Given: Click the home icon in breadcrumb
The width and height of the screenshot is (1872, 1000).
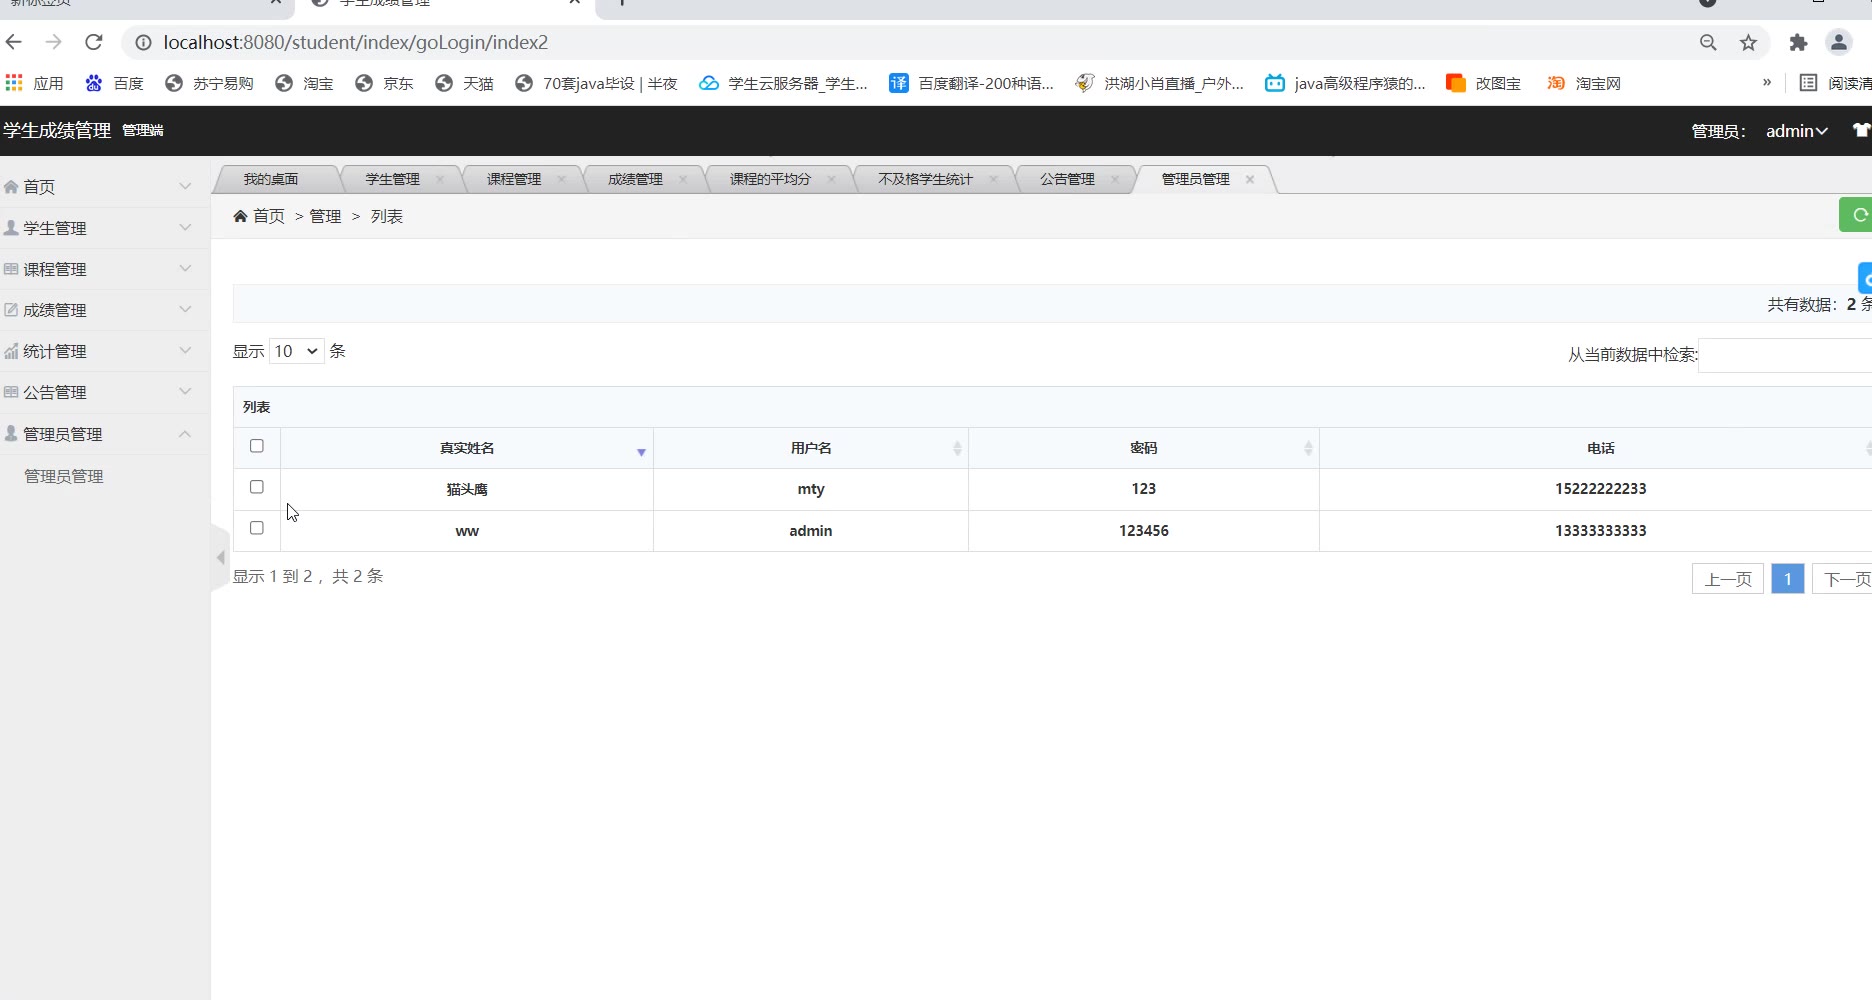Looking at the screenshot, I should (240, 216).
